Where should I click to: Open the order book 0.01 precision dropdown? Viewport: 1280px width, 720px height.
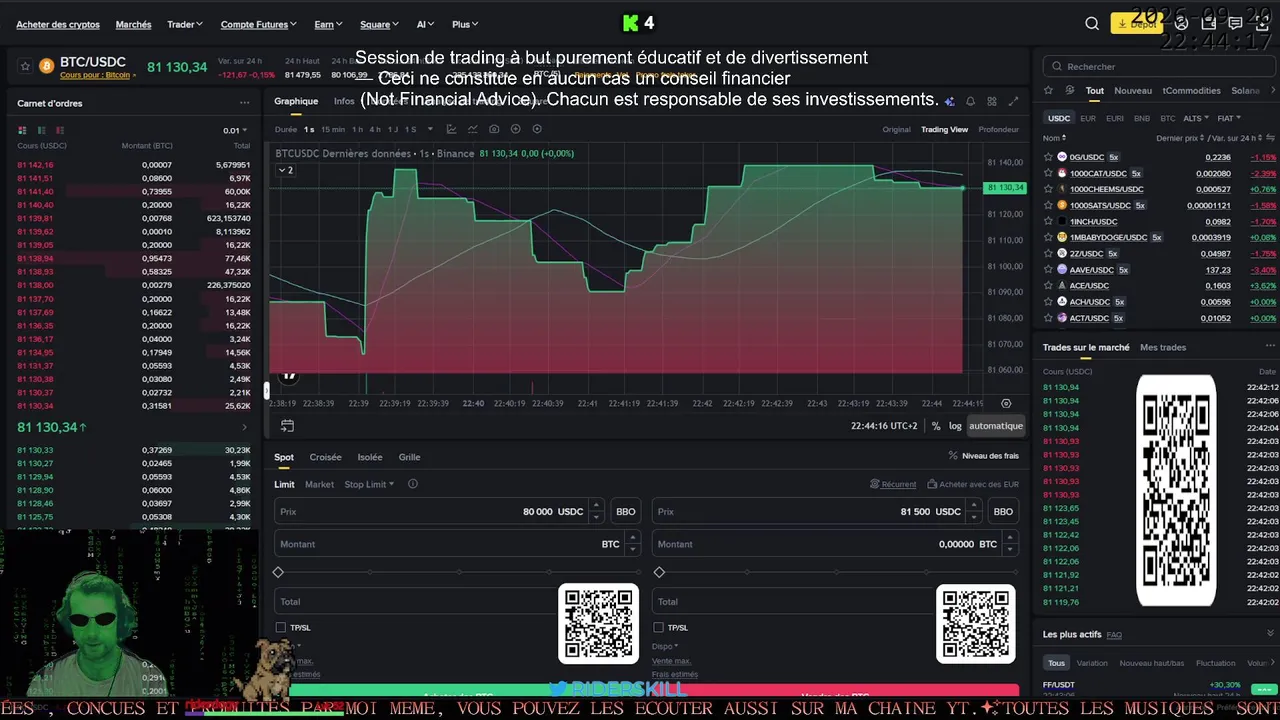pos(234,130)
